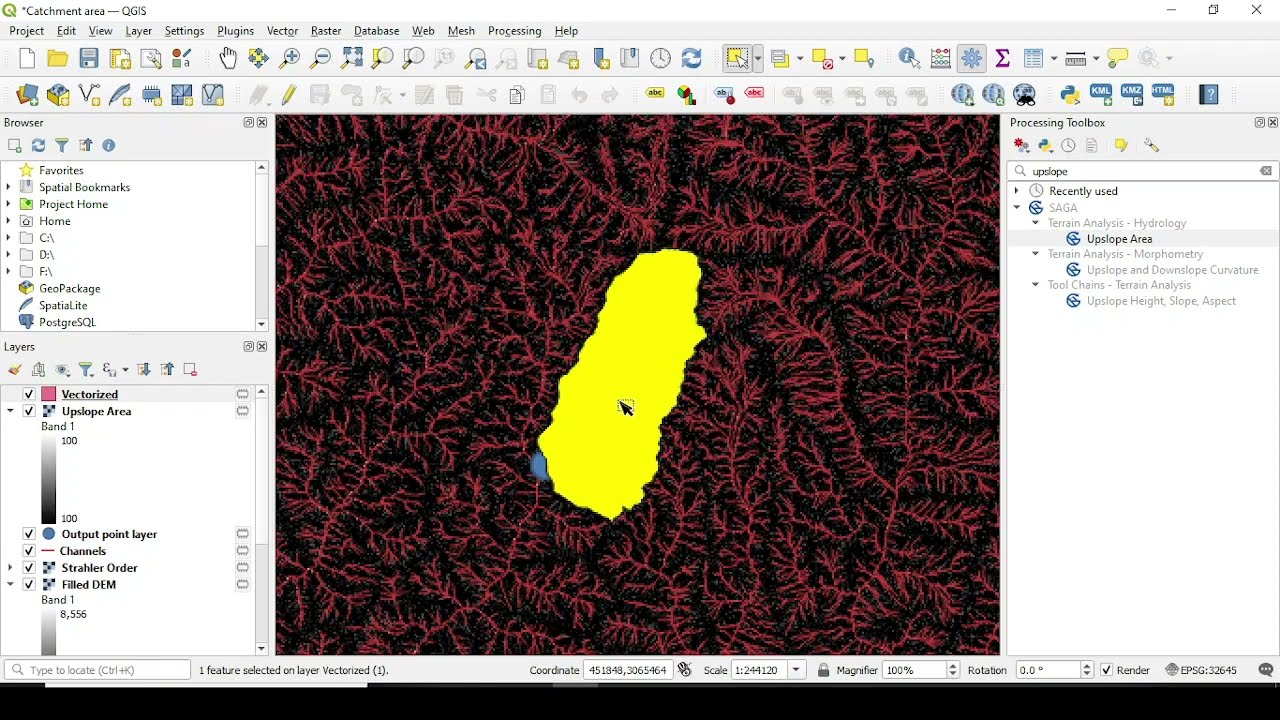Increase the Rotation spinner value
Viewport: 1280px width, 720px height.
1088,666
